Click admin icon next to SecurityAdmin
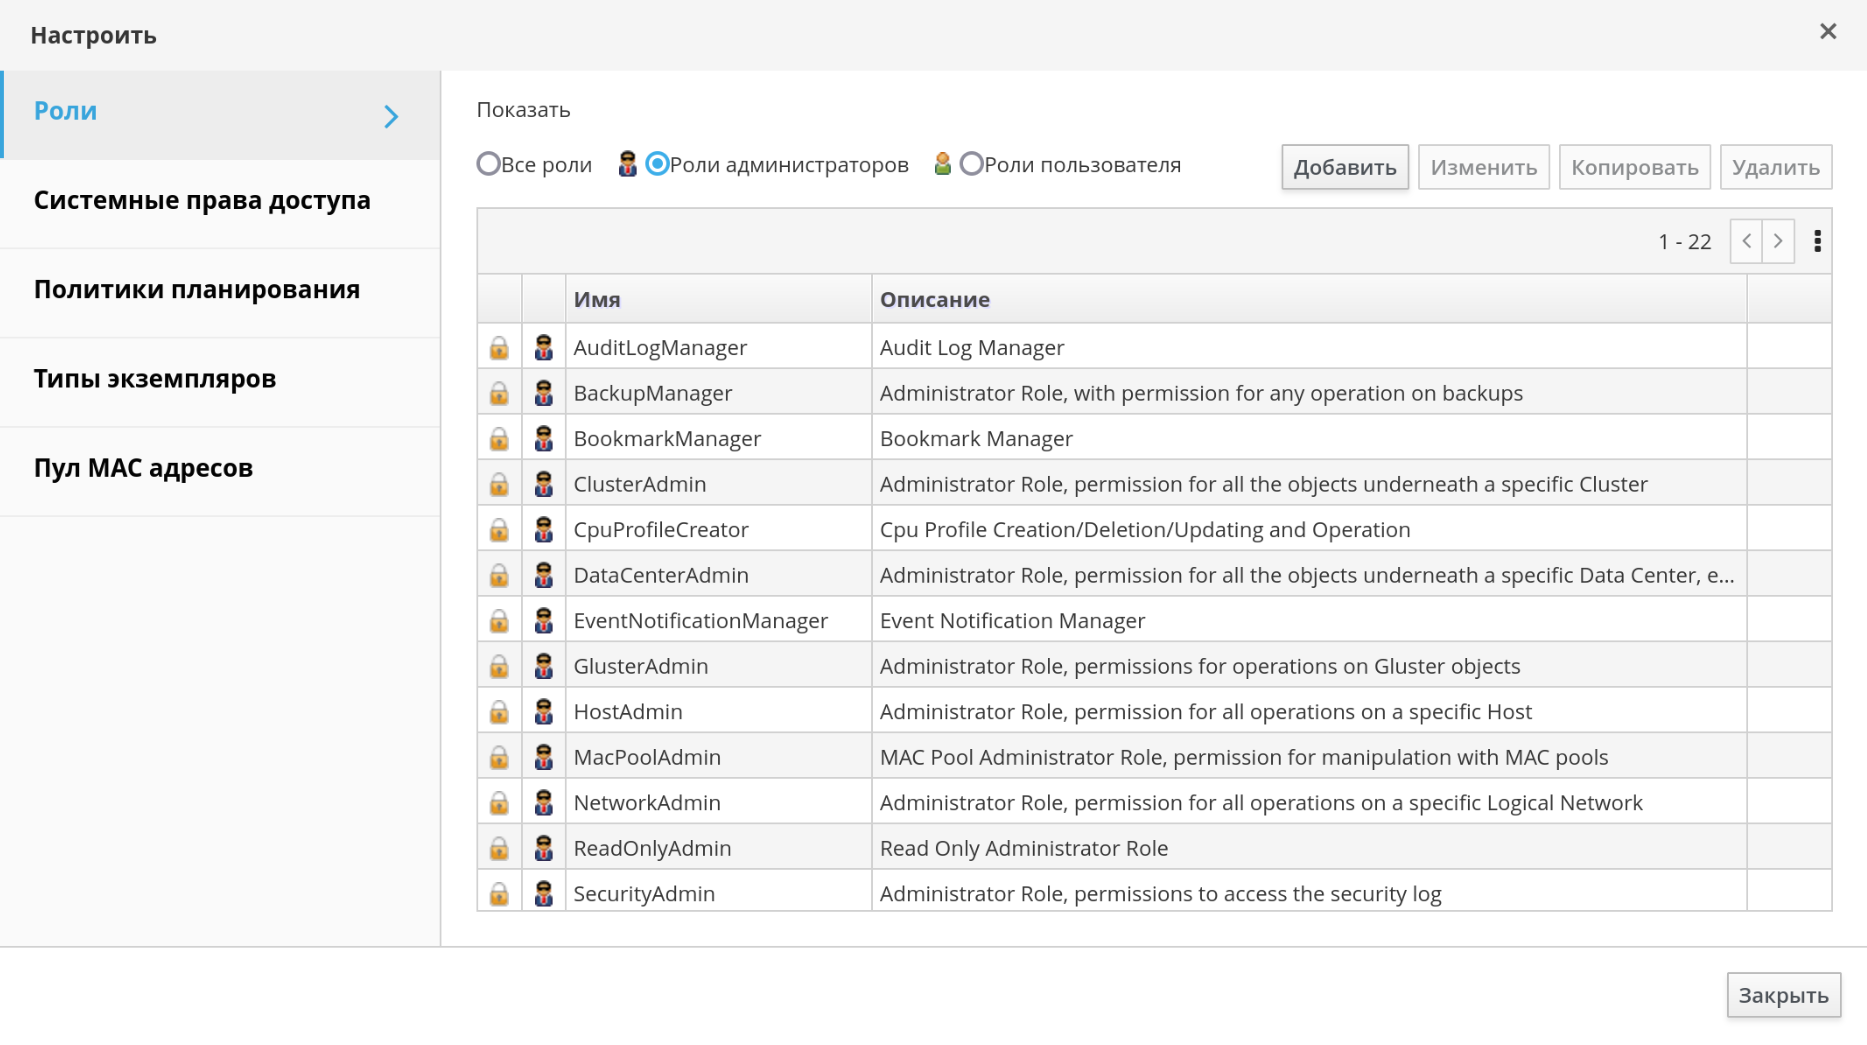This screenshot has width=1867, height=1045. coord(543,894)
